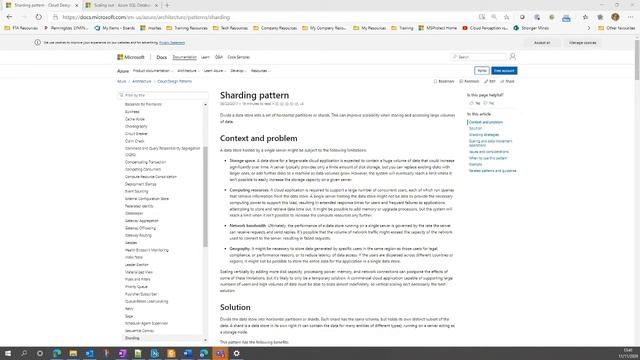
Task: Open a new browser tab with plus icon
Action: 167,5
